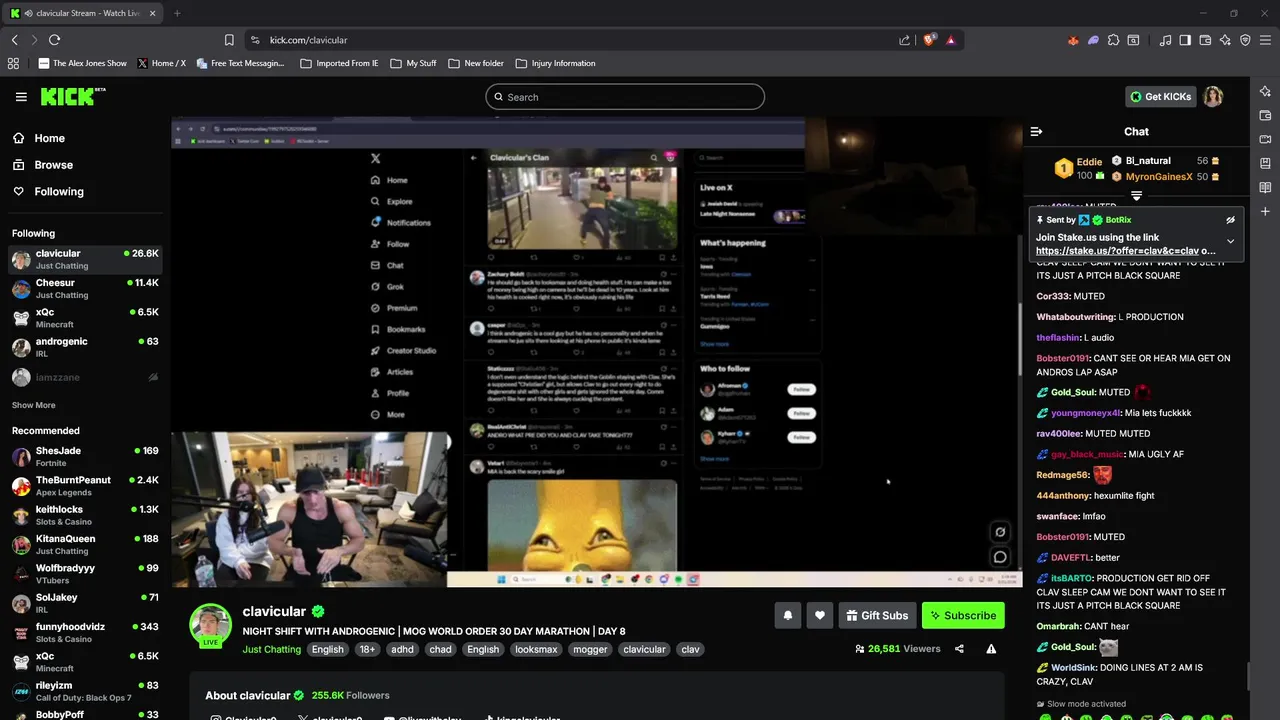This screenshot has height=720, width=1280.
Task: Toggle channel notifications bell button
Action: click(787, 615)
